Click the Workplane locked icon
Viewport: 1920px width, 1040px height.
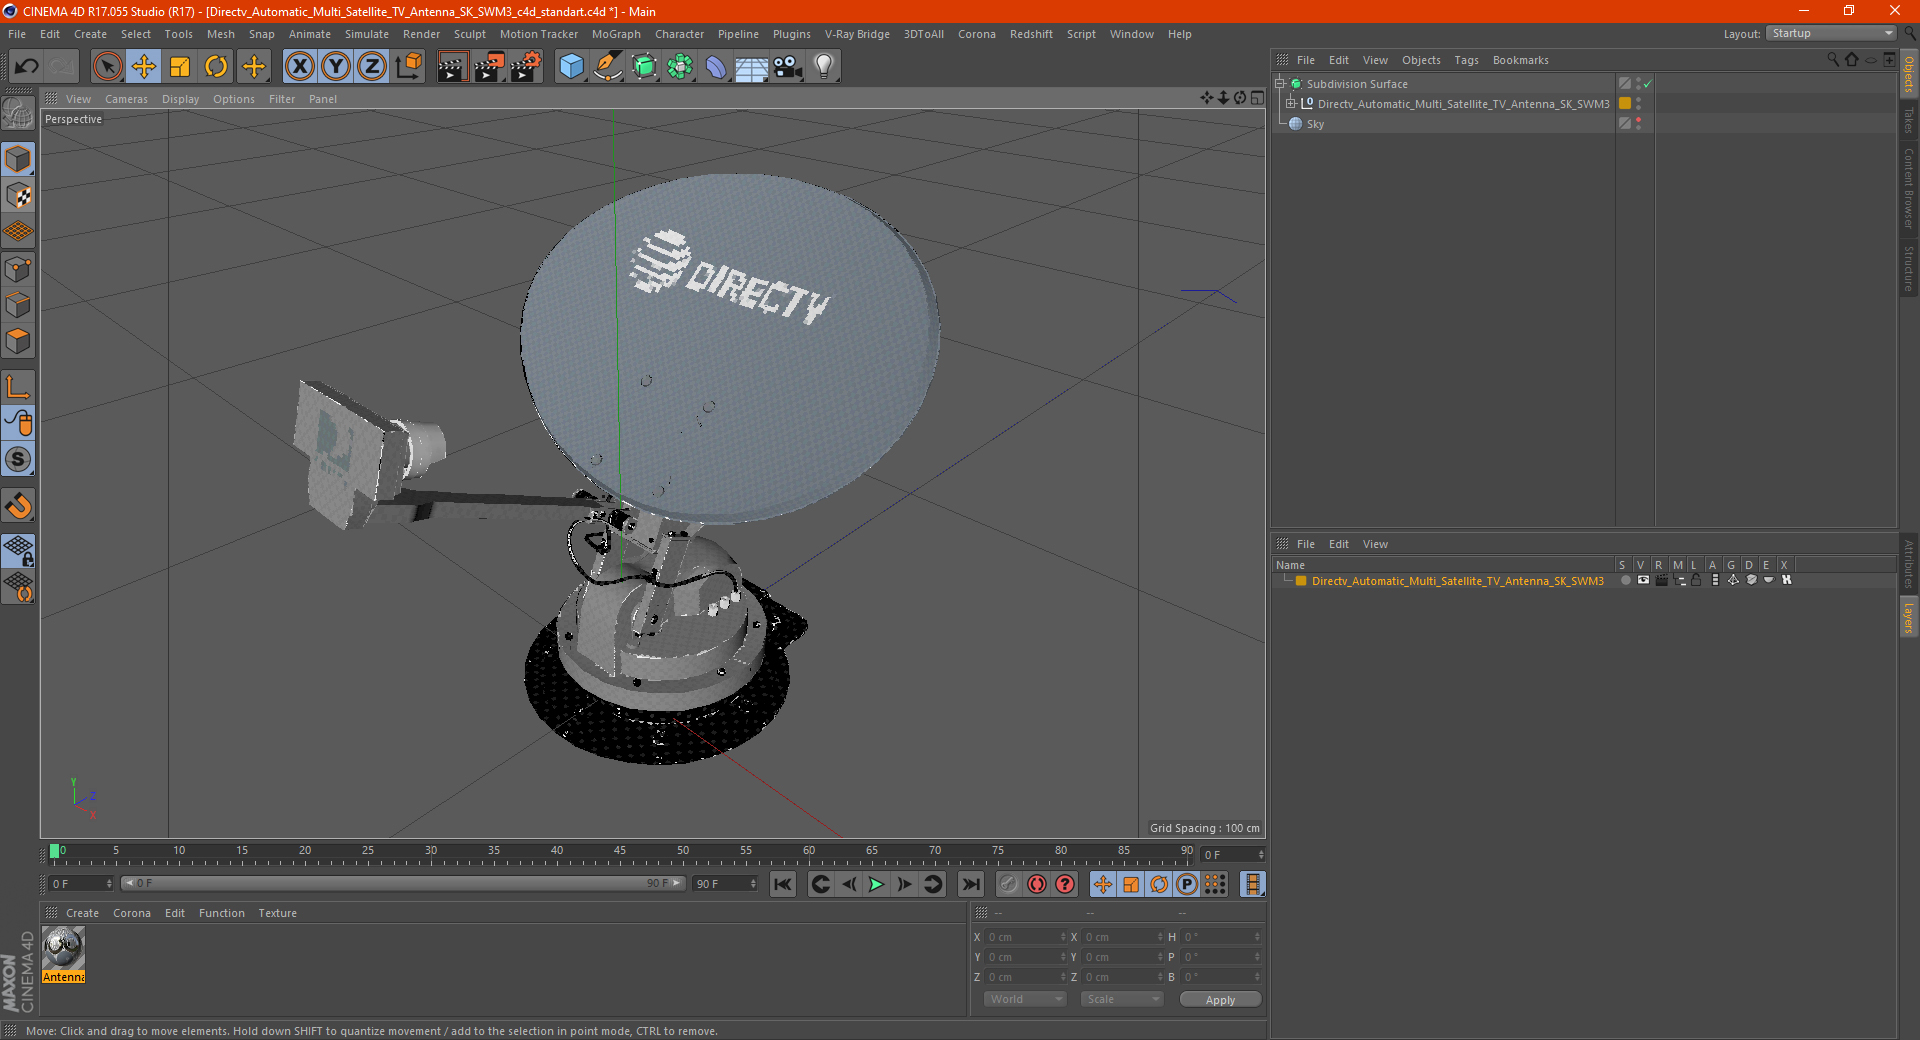18,551
